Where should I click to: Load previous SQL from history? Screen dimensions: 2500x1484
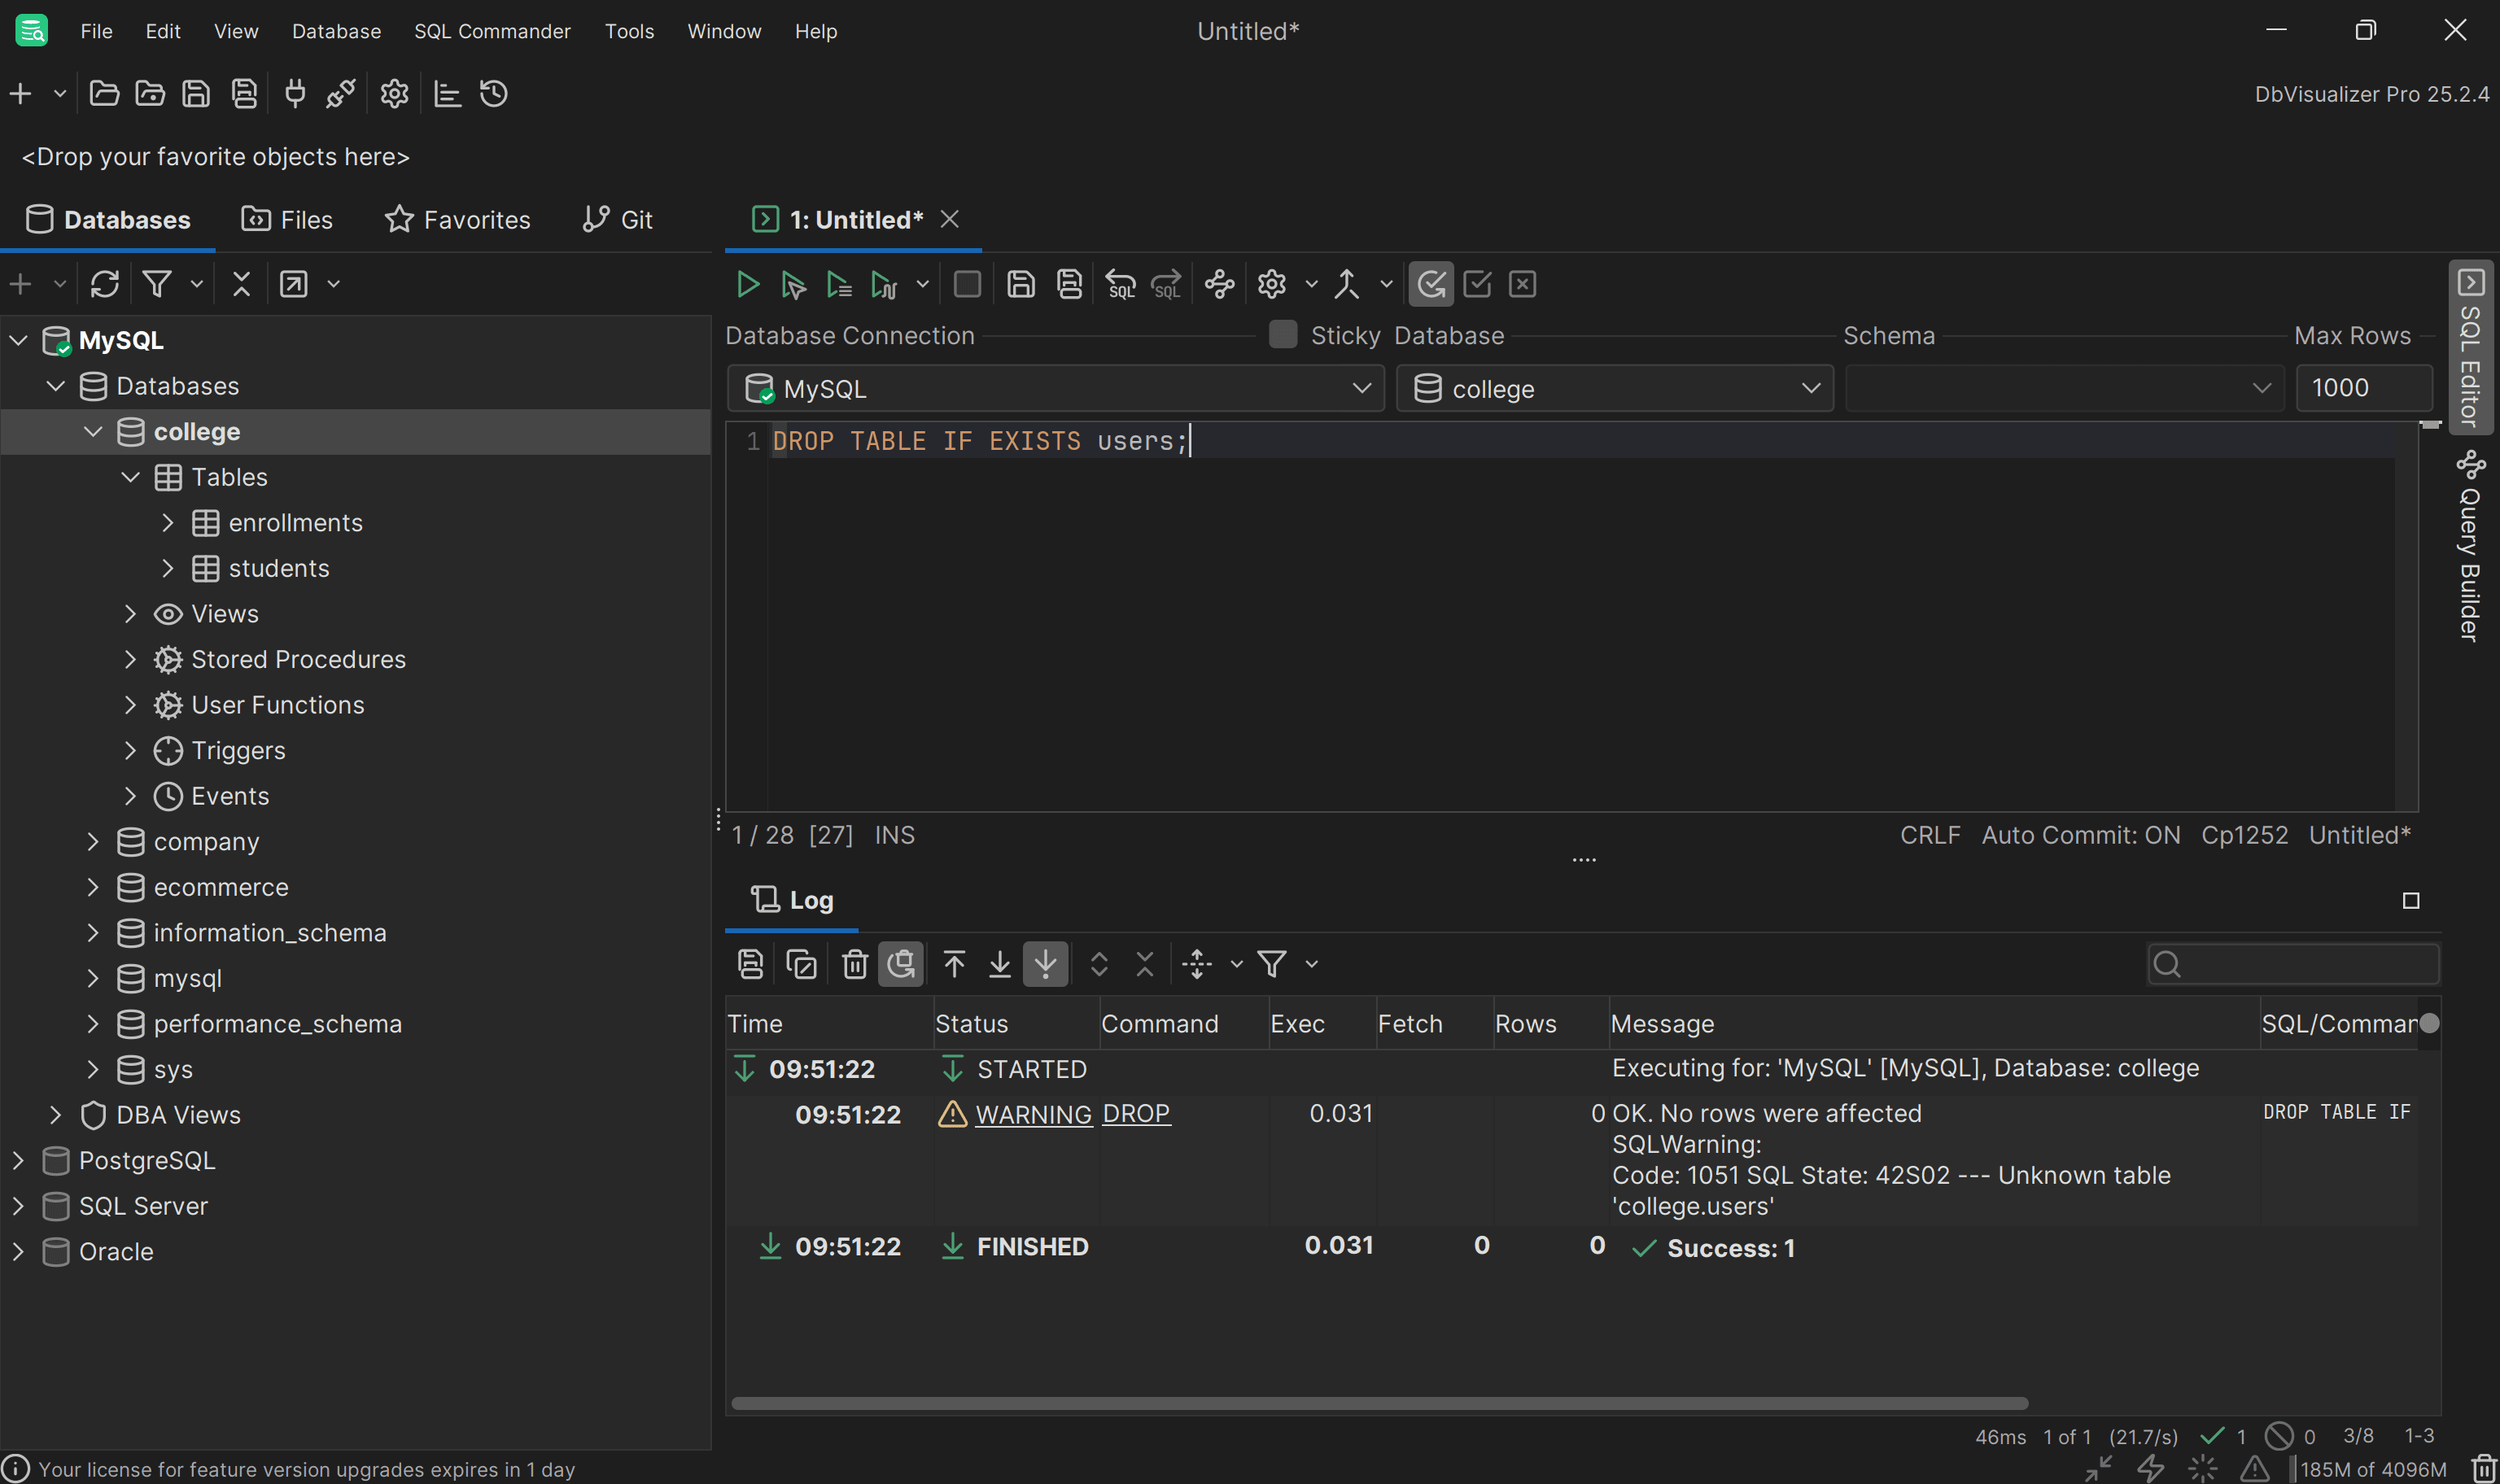(x=1121, y=285)
